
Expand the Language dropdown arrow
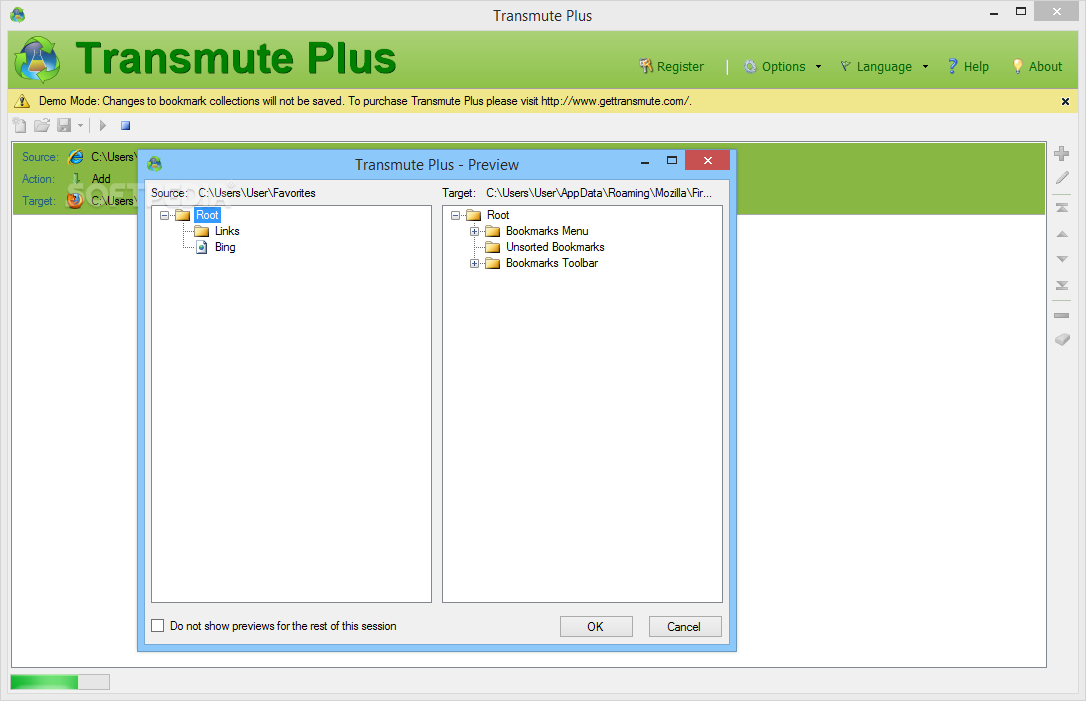pyautogui.click(x=925, y=66)
